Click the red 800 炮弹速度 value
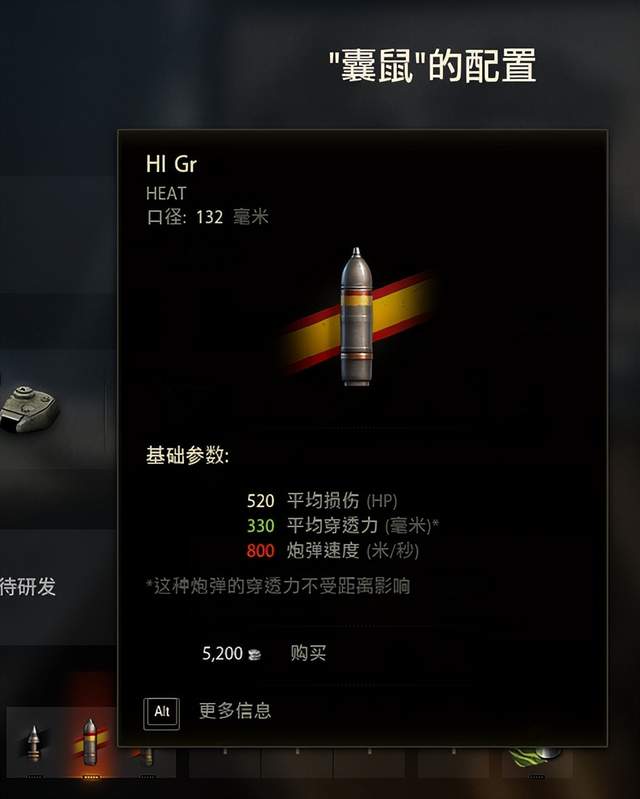Image resolution: width=640 pixels, height=799 pixels. (260, 551)
